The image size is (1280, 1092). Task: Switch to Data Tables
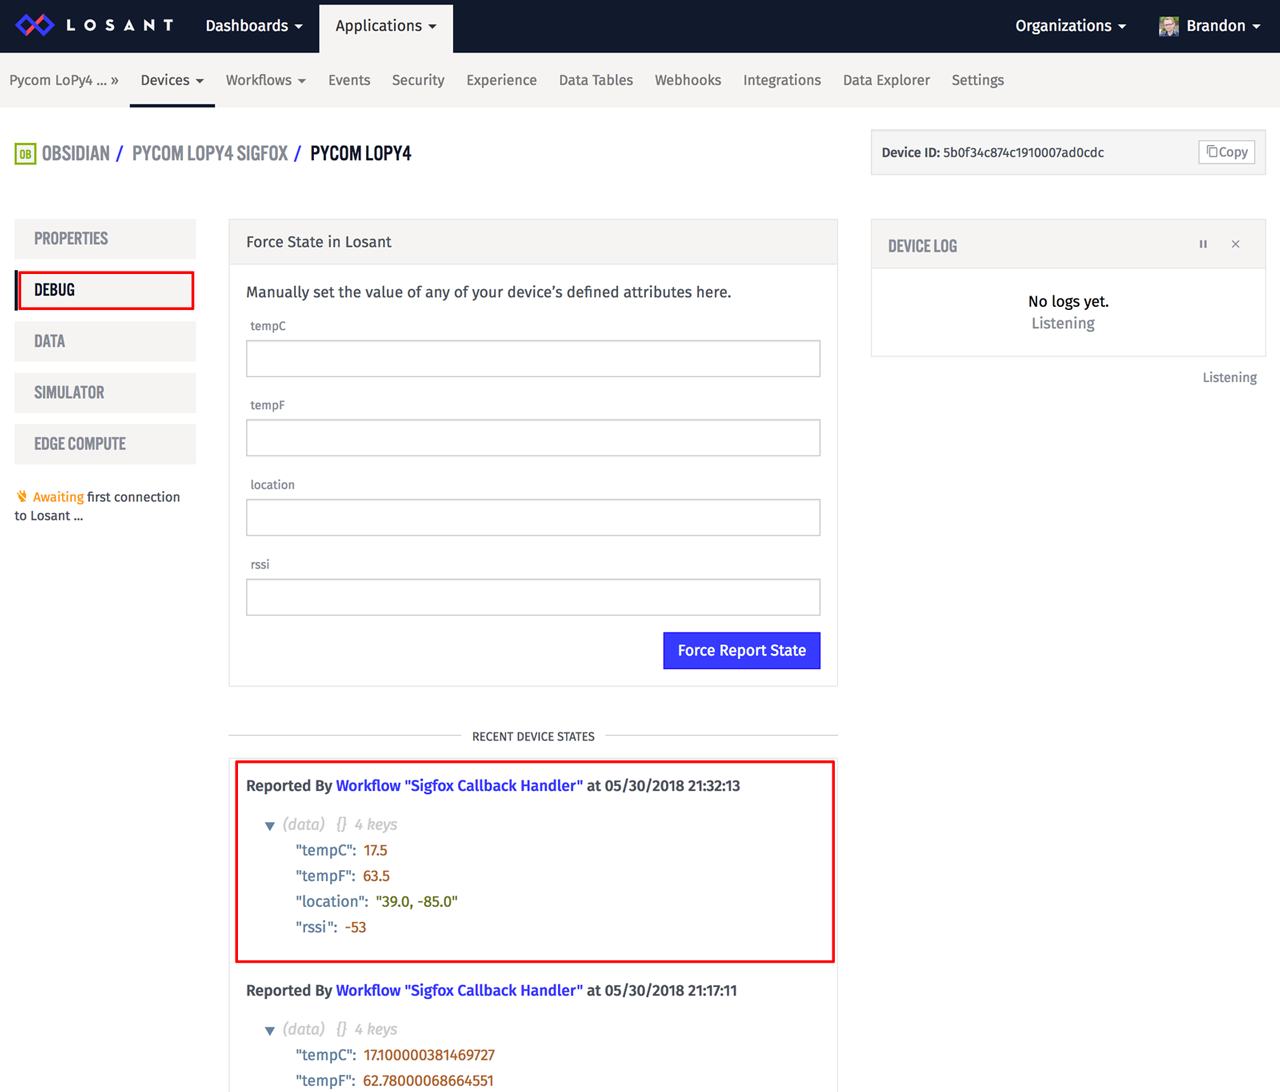coord(596,80)
